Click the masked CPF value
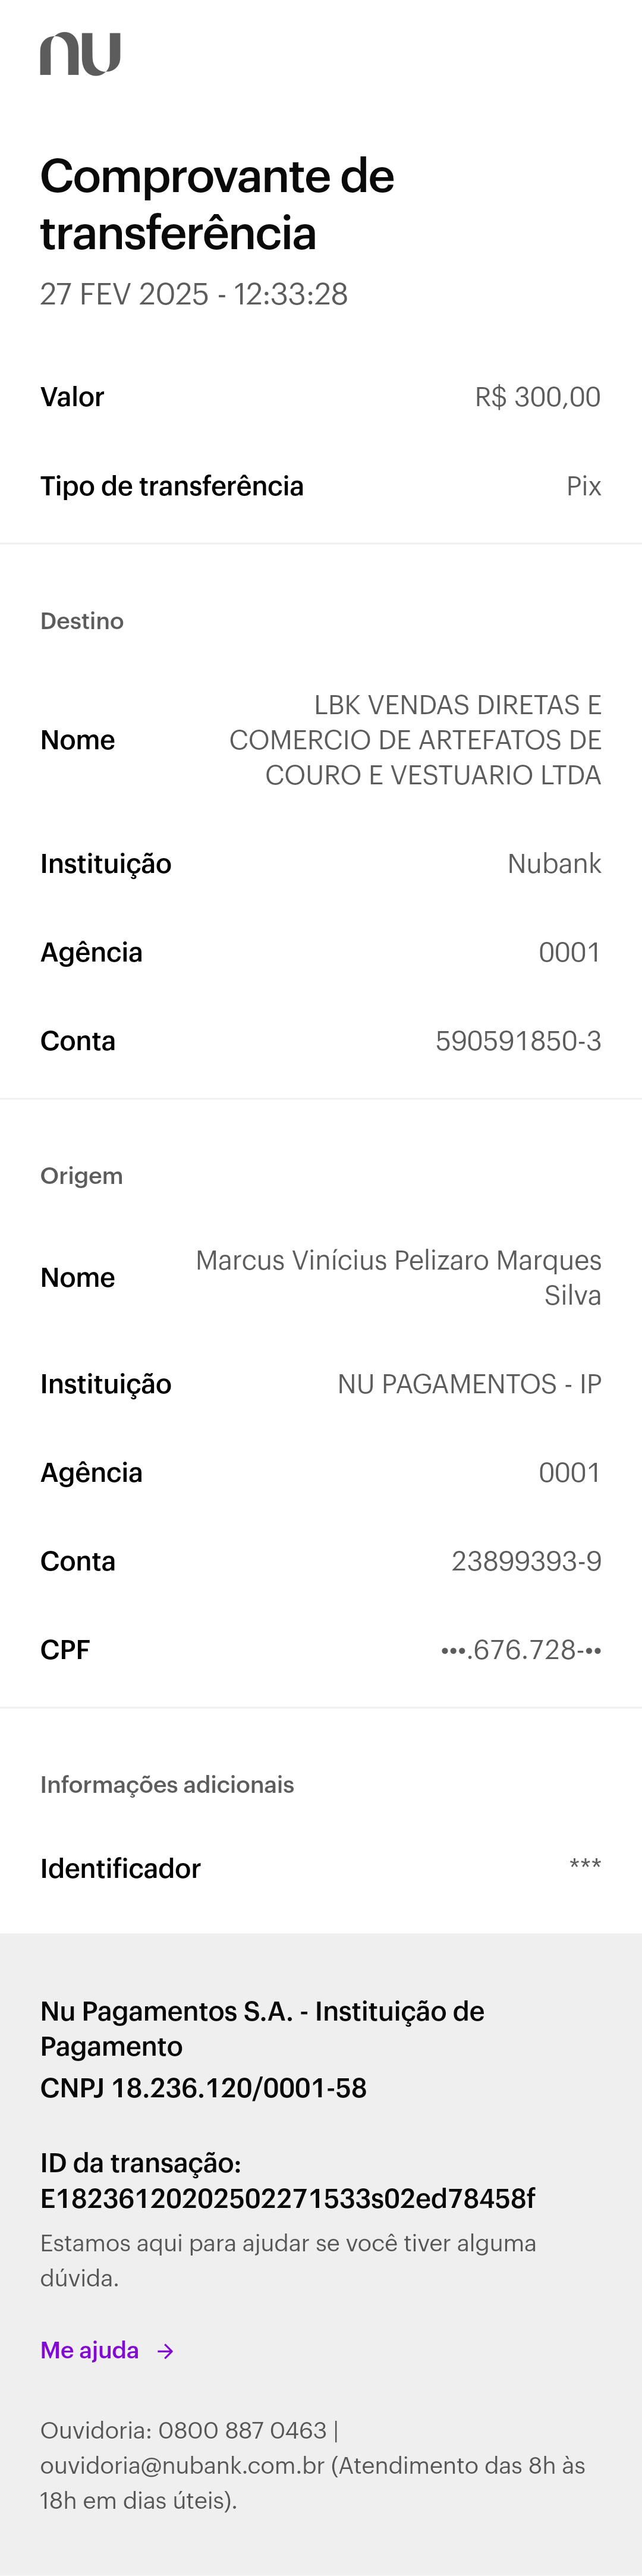Screen dimensions: 642x2576 coord(521,1650)
